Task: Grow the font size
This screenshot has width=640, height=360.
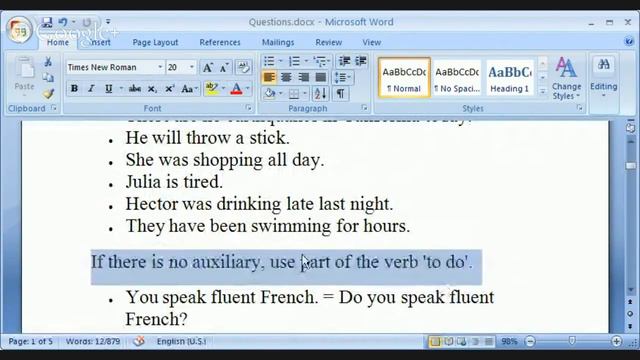Action: (208, 67)
